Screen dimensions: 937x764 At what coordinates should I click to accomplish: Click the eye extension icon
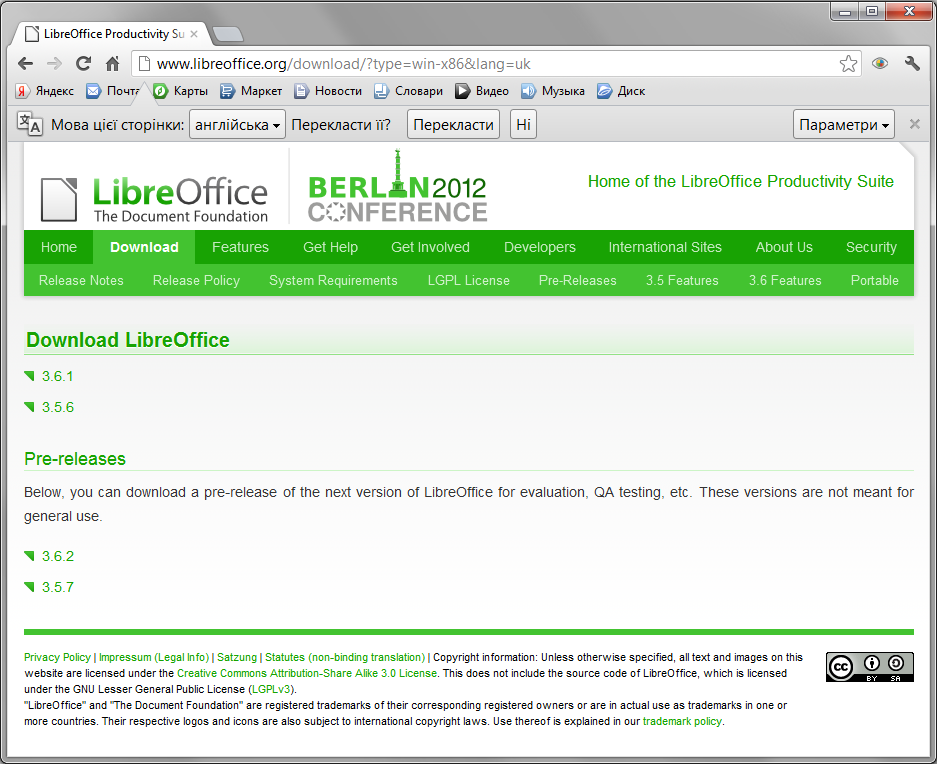coord(880,63)
